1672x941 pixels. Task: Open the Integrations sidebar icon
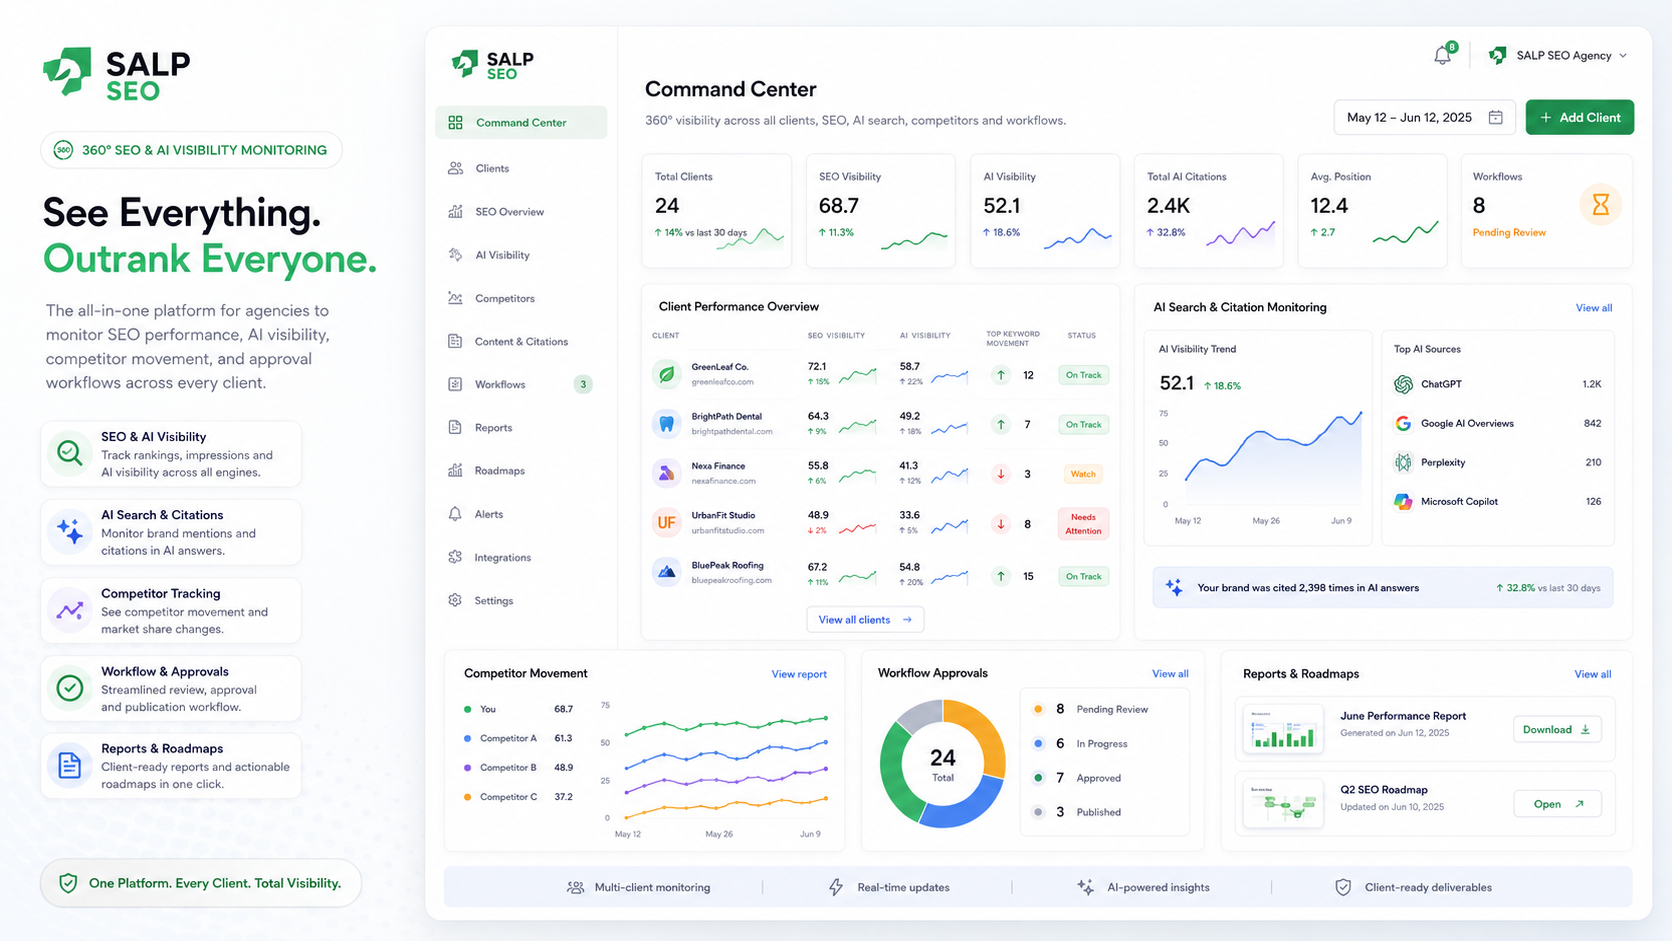coord(455,557)
